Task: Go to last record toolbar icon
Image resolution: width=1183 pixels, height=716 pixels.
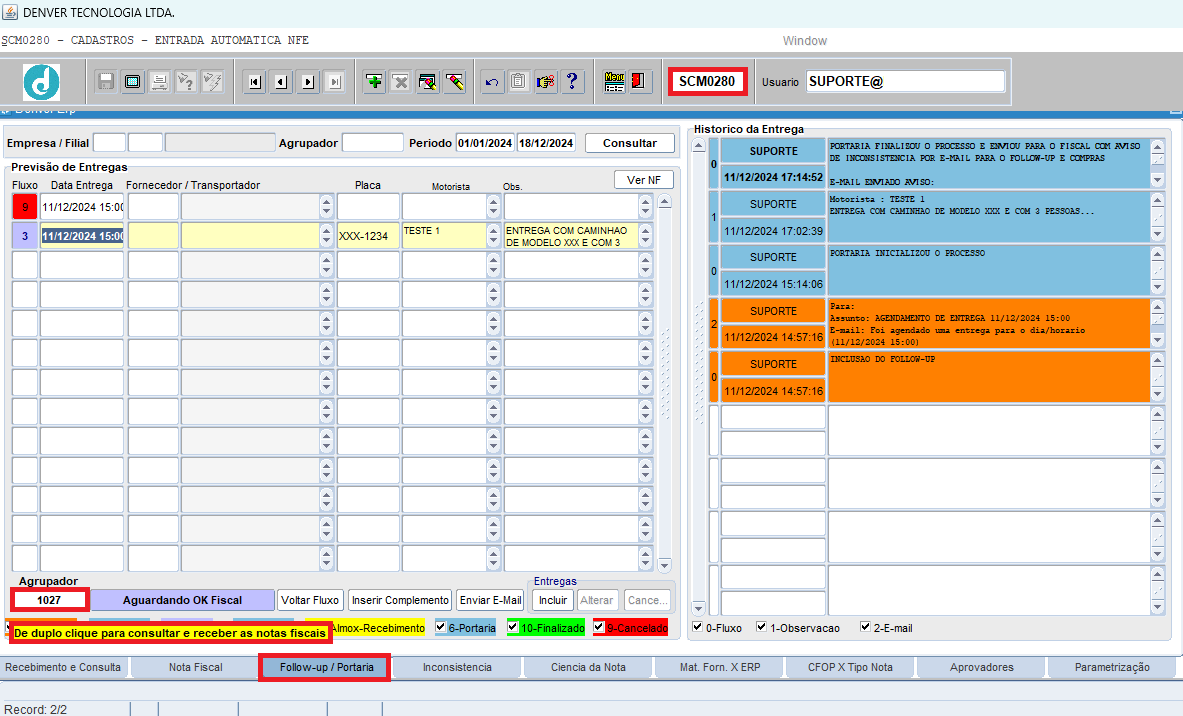Action: click(335, 81)
